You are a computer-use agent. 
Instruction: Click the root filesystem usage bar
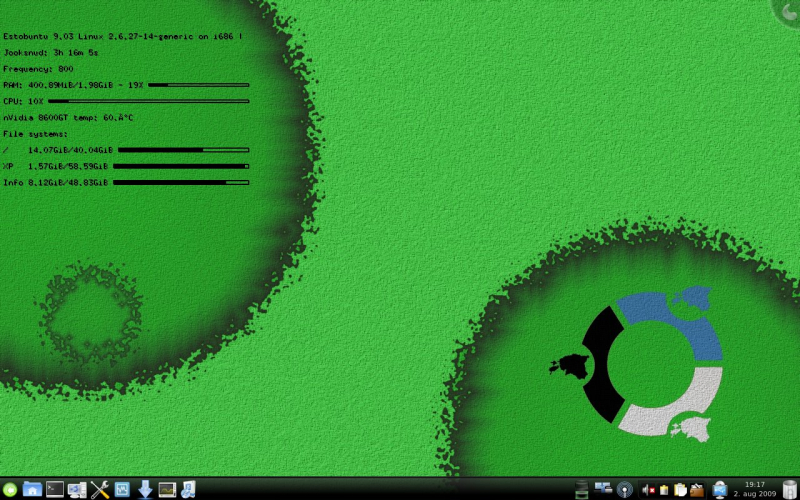(184, 150)
